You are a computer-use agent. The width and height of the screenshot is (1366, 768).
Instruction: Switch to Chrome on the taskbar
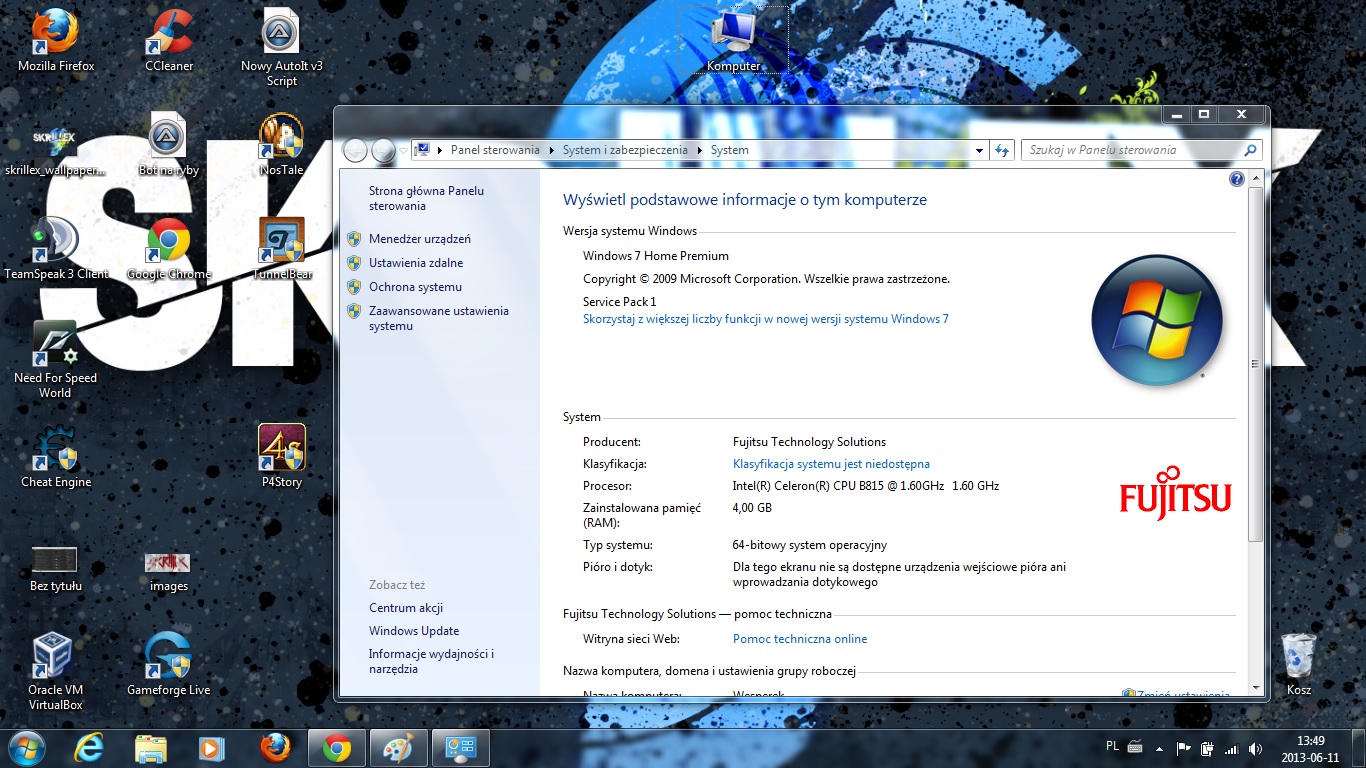tap(337, 748)
